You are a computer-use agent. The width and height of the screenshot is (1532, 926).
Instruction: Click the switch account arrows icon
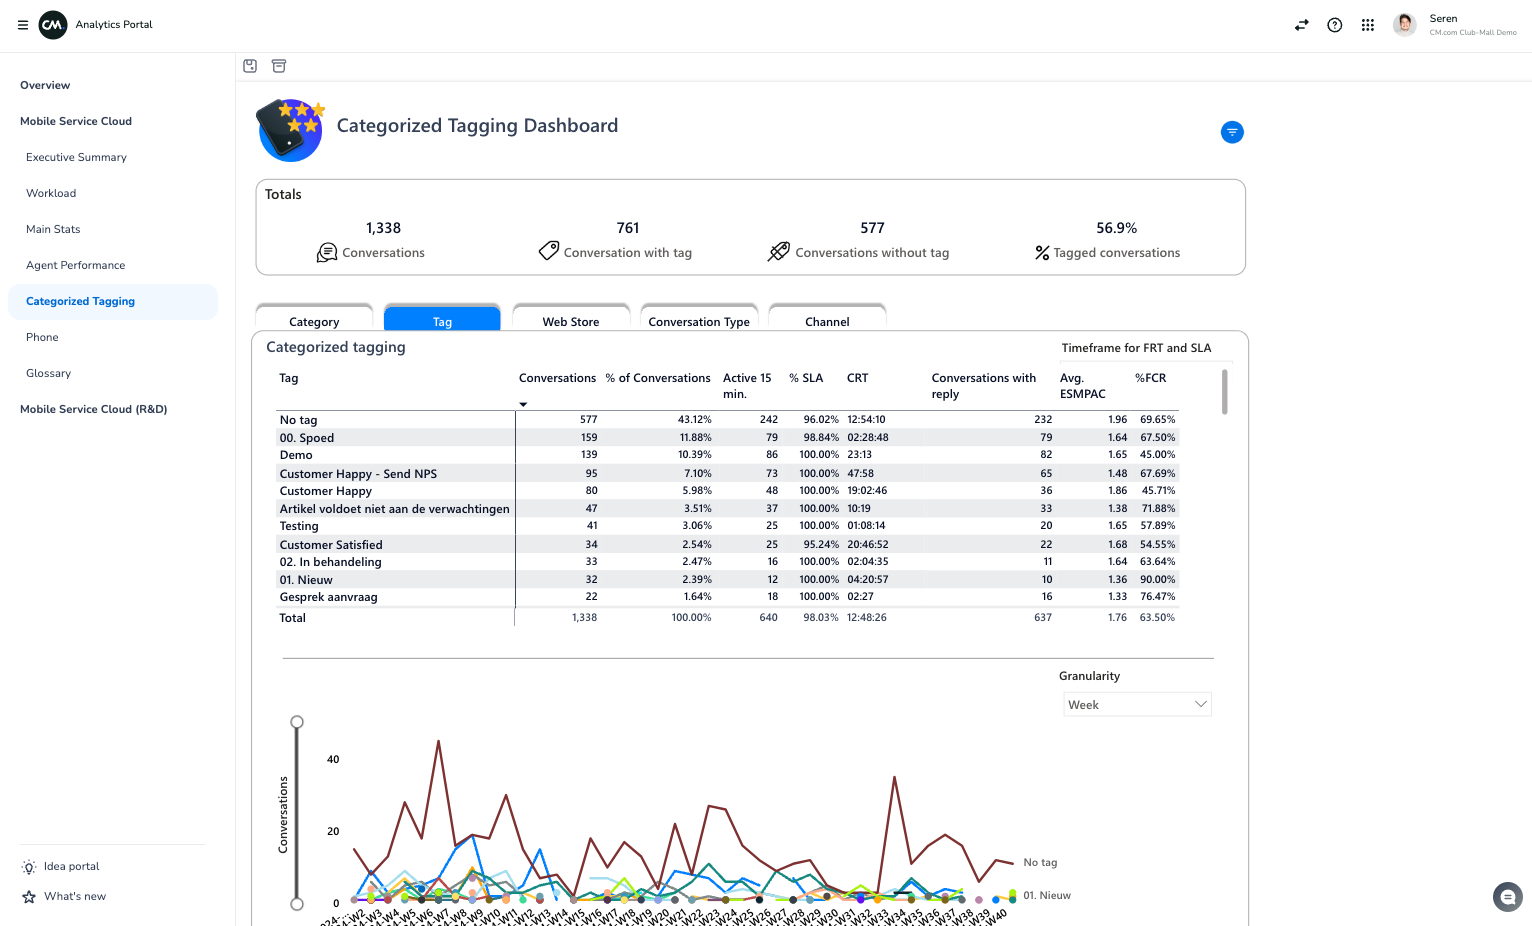pyautogui.click(x=1301, y=25)
